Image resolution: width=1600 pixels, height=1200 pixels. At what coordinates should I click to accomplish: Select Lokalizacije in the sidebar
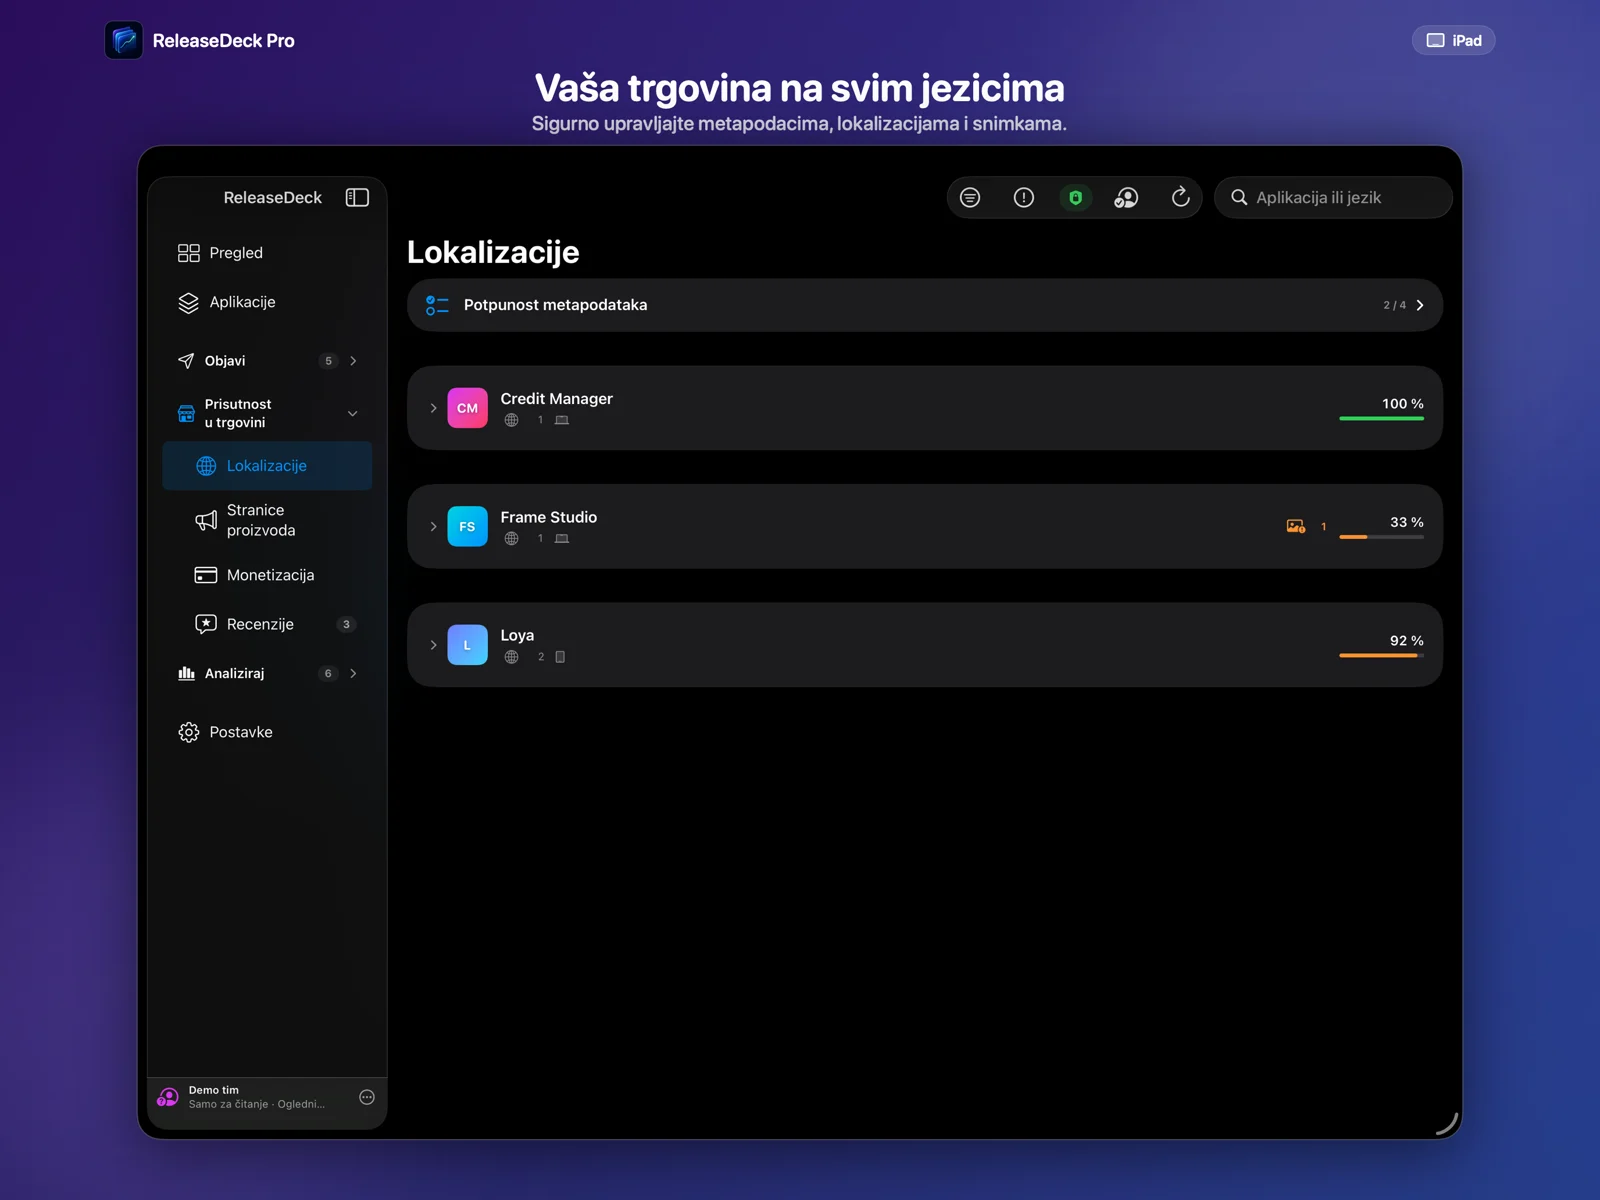[x=267, y=466]
